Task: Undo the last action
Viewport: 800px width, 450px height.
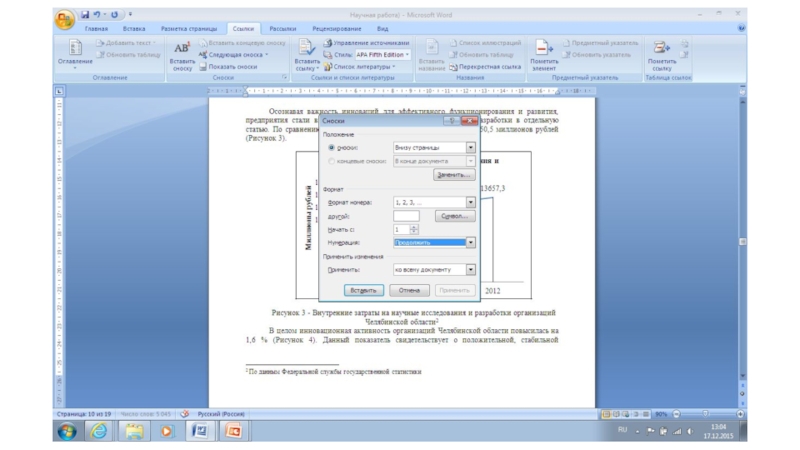Action: point(97,15)
